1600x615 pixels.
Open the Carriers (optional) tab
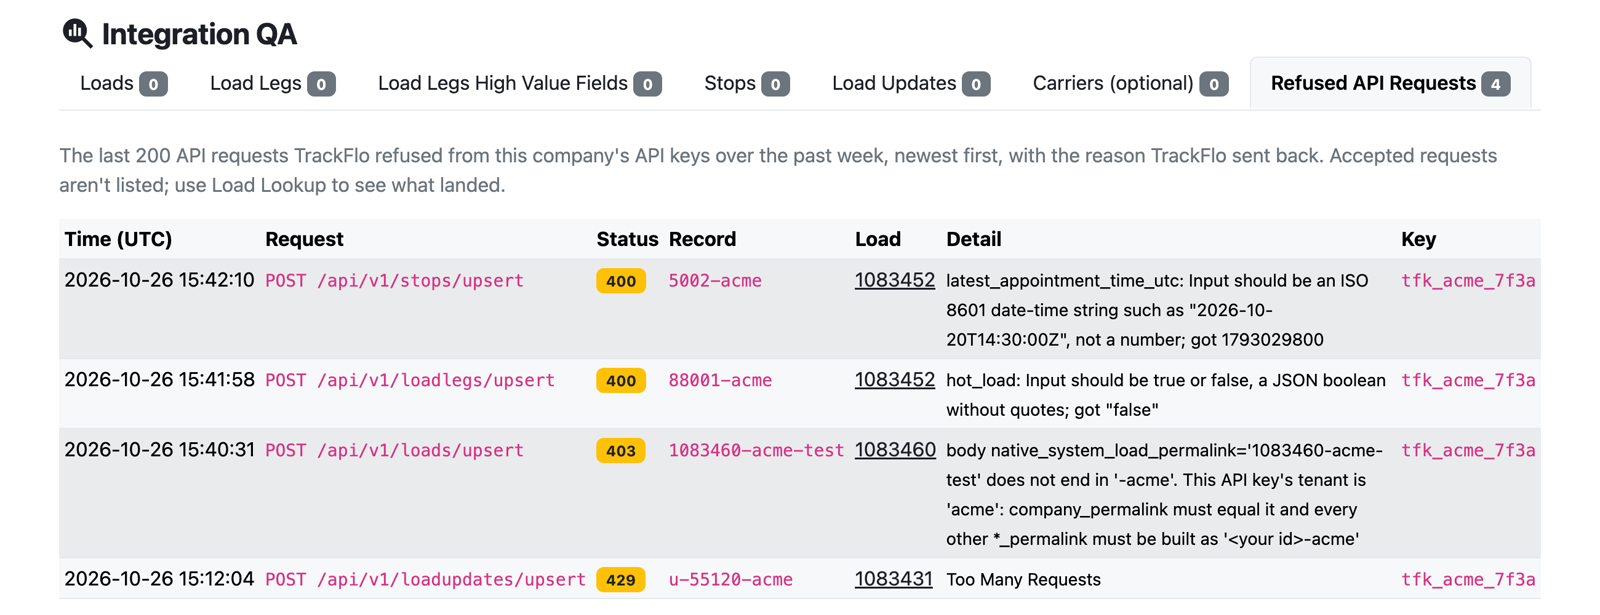click(x=1130, y=83)
